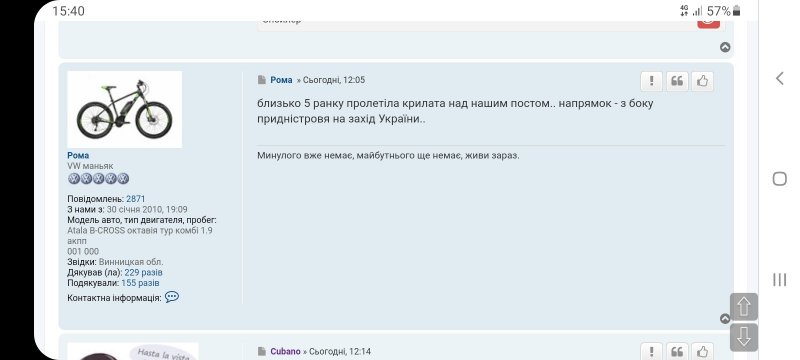This screenshot has width=800, height=360.
Task: View Рома's 2871 posts
Action: click(136, 198)
